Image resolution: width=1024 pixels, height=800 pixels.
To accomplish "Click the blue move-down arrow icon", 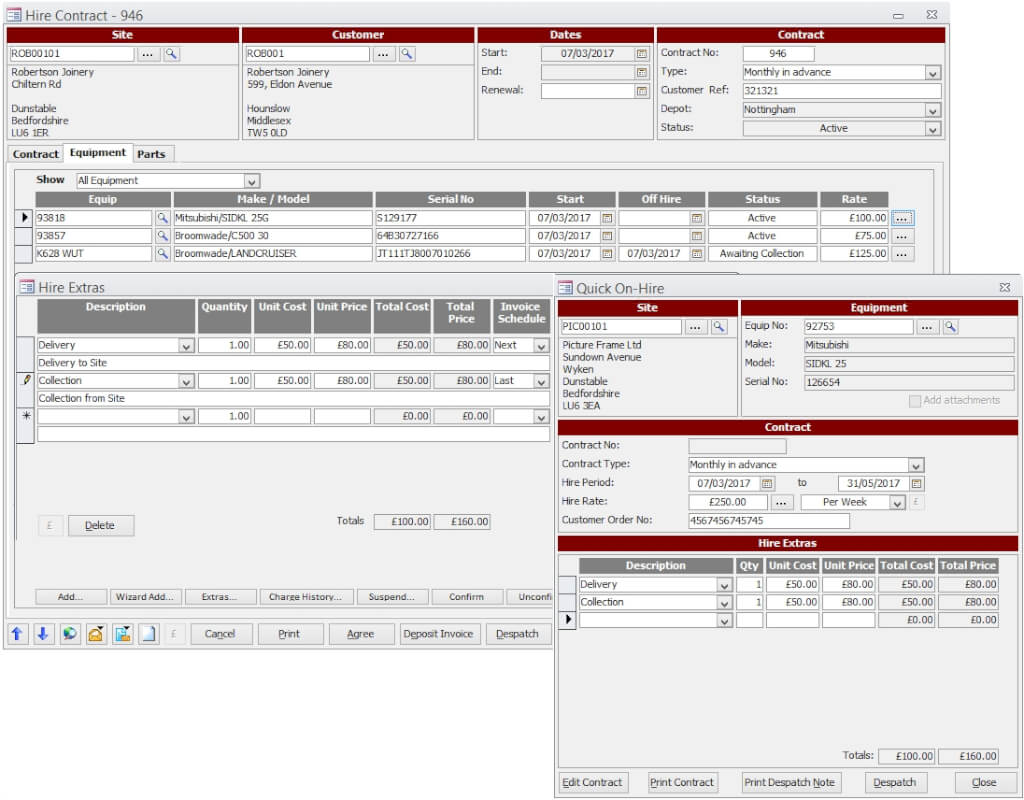I will (x=41, y=633).
